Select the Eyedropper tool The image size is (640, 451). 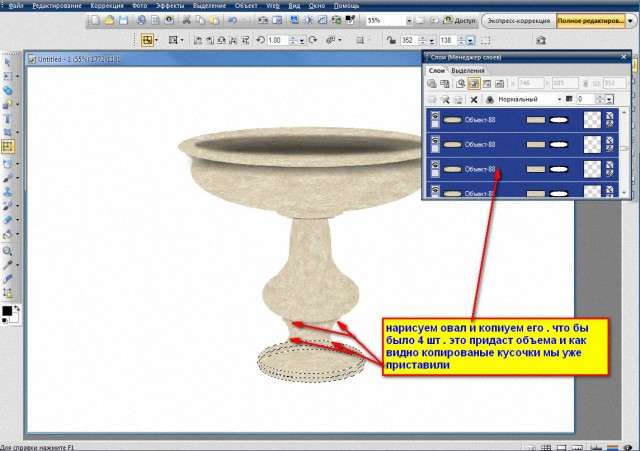tap(8, 264)
